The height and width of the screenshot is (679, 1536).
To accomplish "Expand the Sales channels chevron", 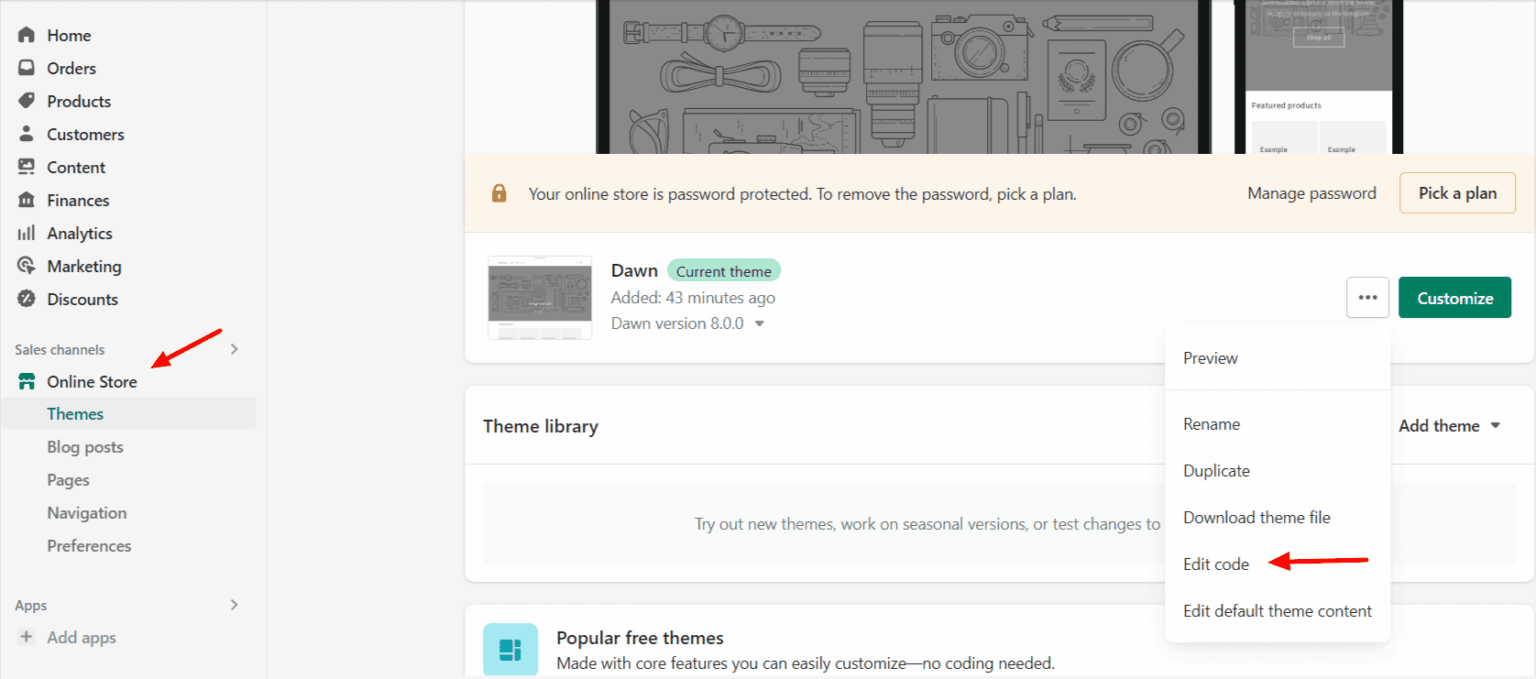I will click(233, 349).
